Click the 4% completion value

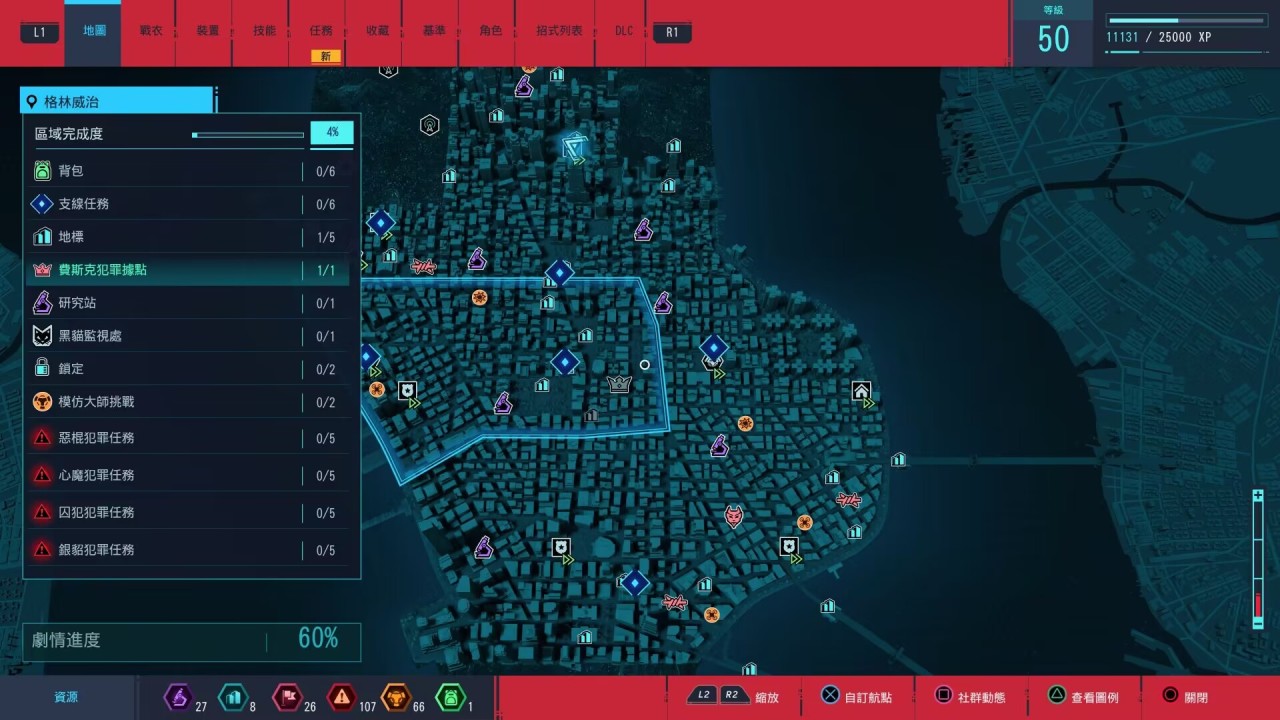(x=332, y=132)
